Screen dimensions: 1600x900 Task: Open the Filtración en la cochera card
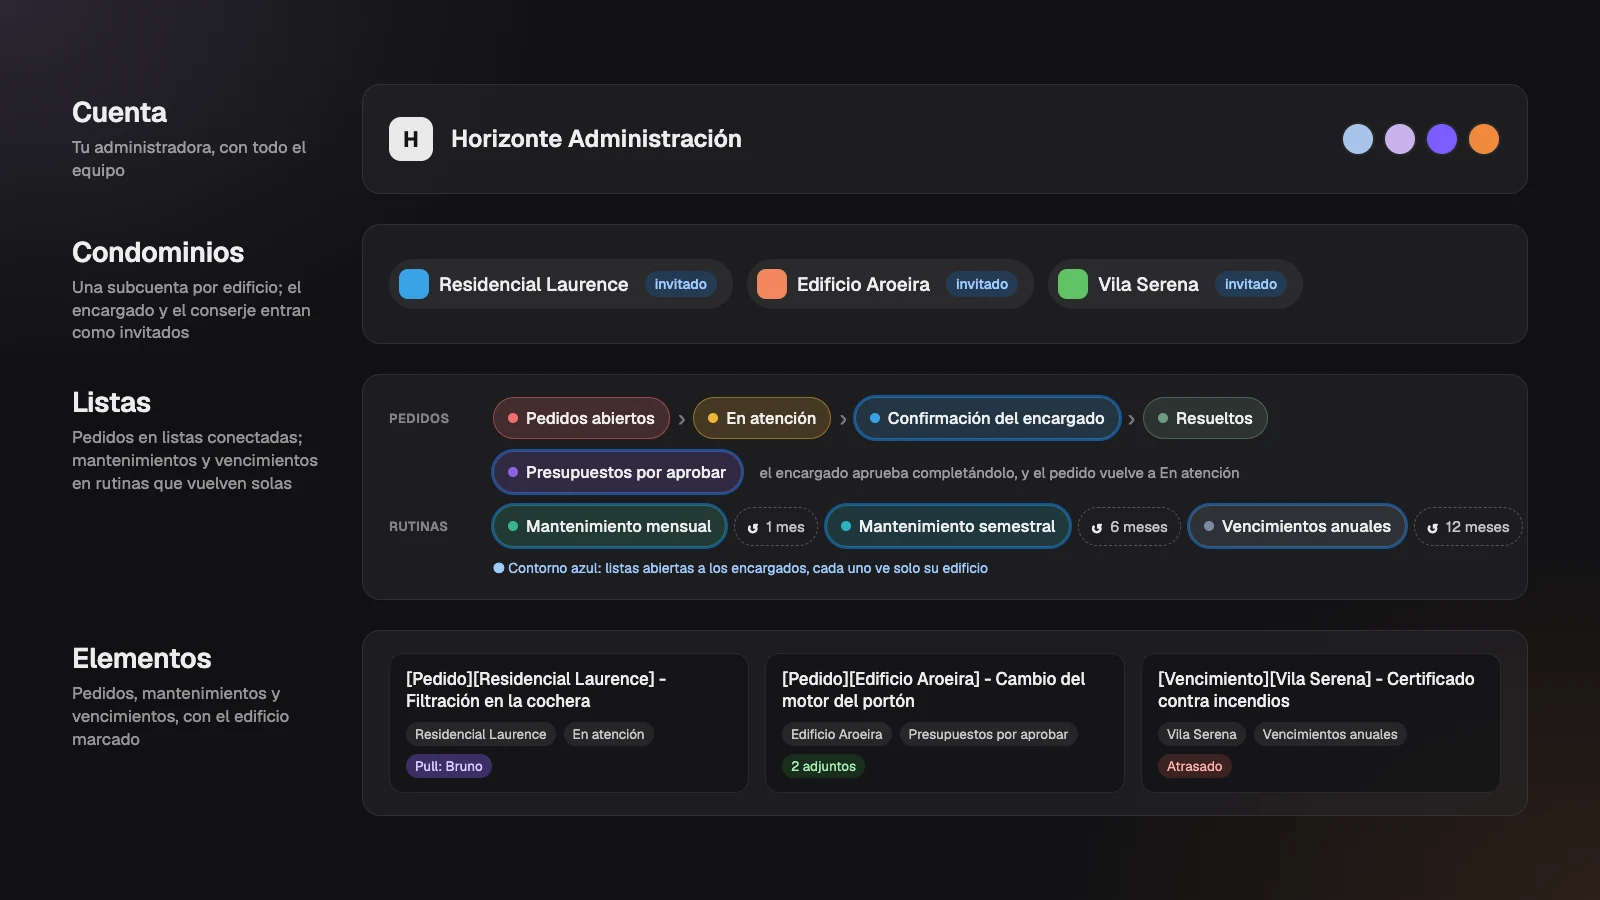click(x=569, y=723)
